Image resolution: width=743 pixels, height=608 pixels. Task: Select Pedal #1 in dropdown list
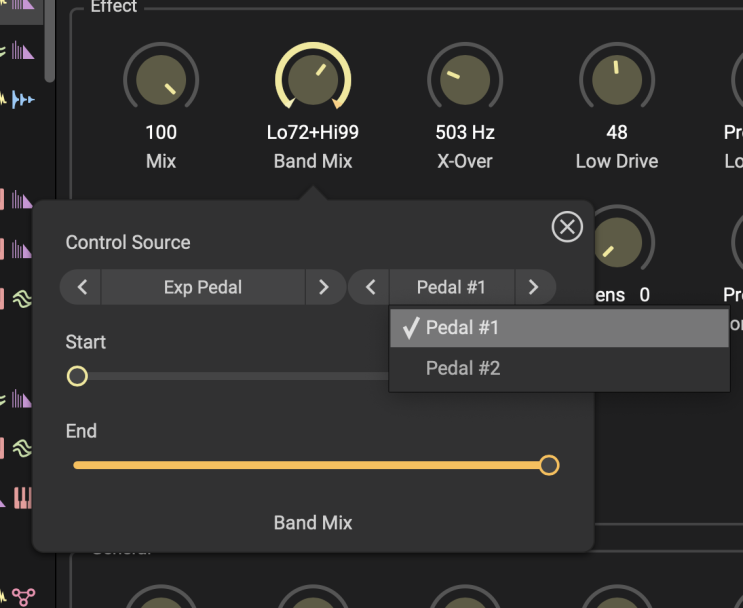click(x=559, y=327)
